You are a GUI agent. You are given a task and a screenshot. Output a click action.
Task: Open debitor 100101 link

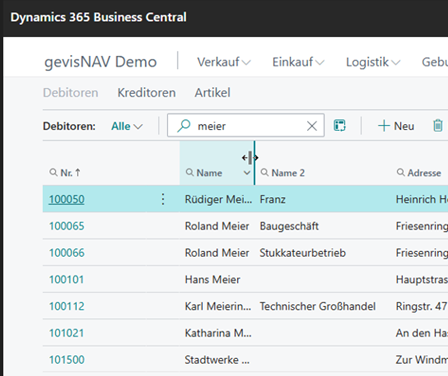pyautogui.click(x=66, y=279)
